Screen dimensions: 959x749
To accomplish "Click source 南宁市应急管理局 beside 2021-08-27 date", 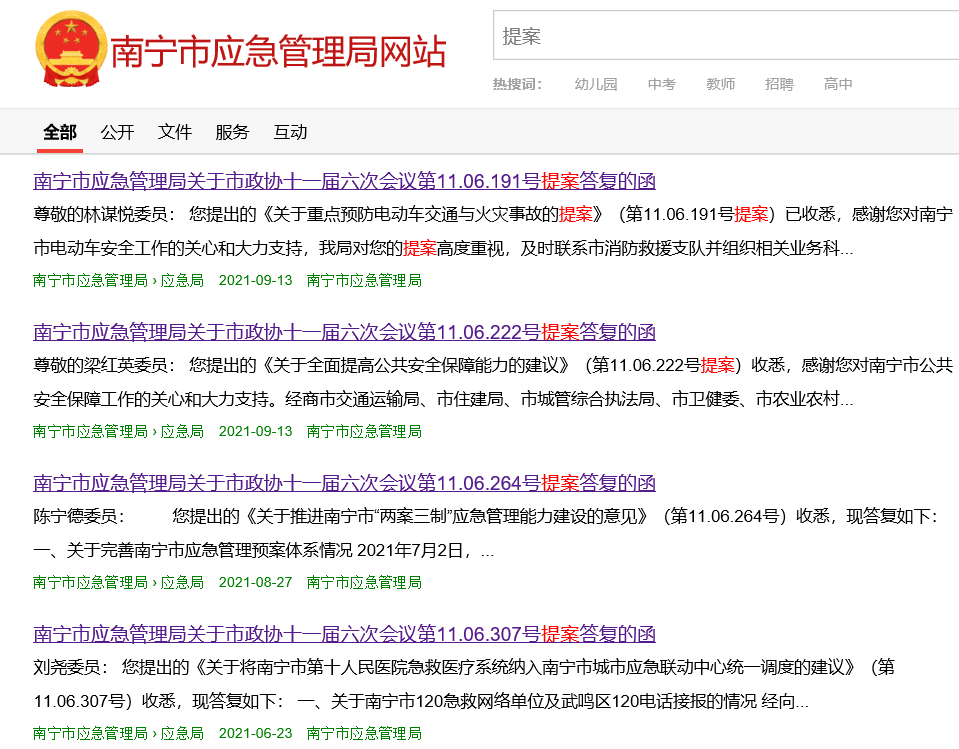I will 364,582.
